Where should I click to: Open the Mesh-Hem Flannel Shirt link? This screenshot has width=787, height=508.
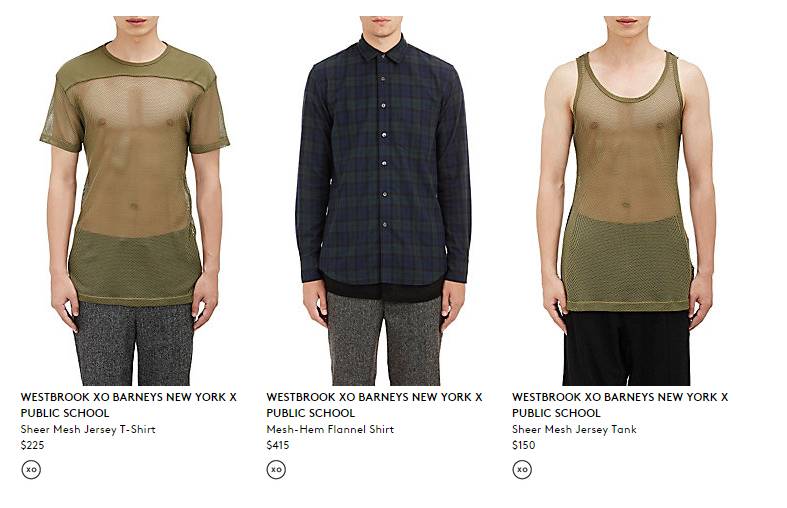coord(330,429)
